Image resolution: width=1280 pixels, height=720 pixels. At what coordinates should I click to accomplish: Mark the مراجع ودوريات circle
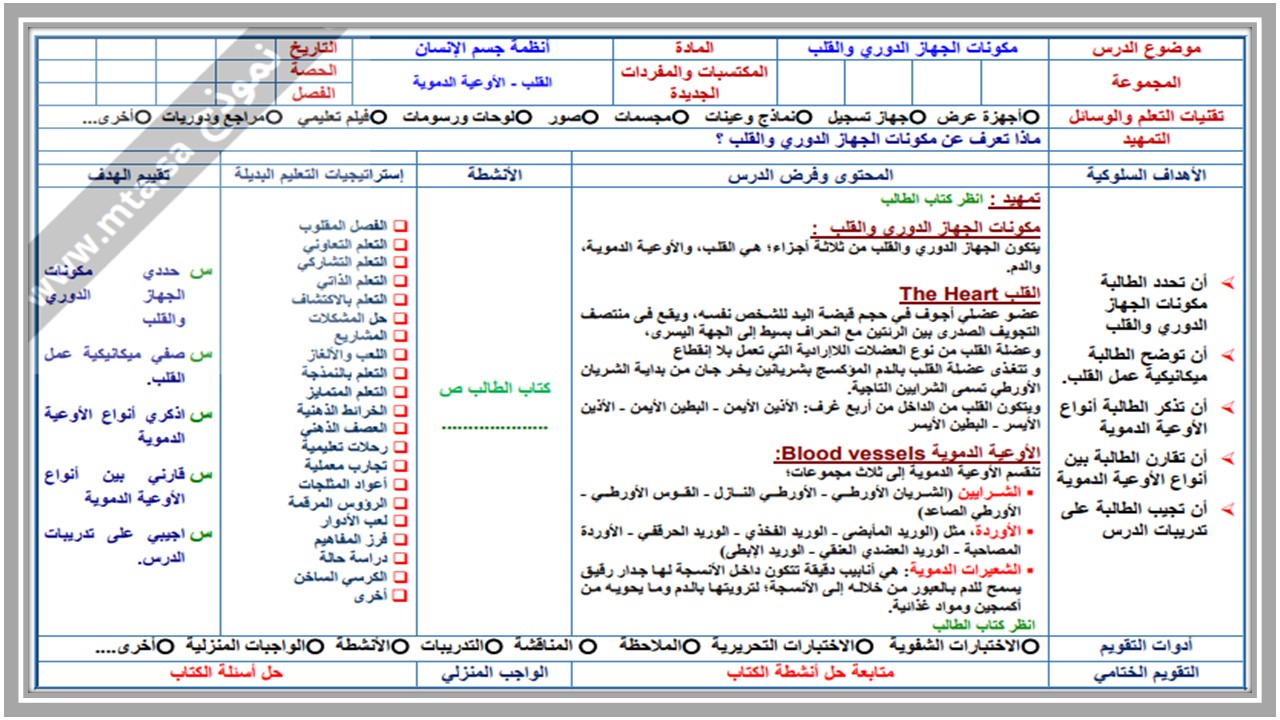click(x=274, y=118)
